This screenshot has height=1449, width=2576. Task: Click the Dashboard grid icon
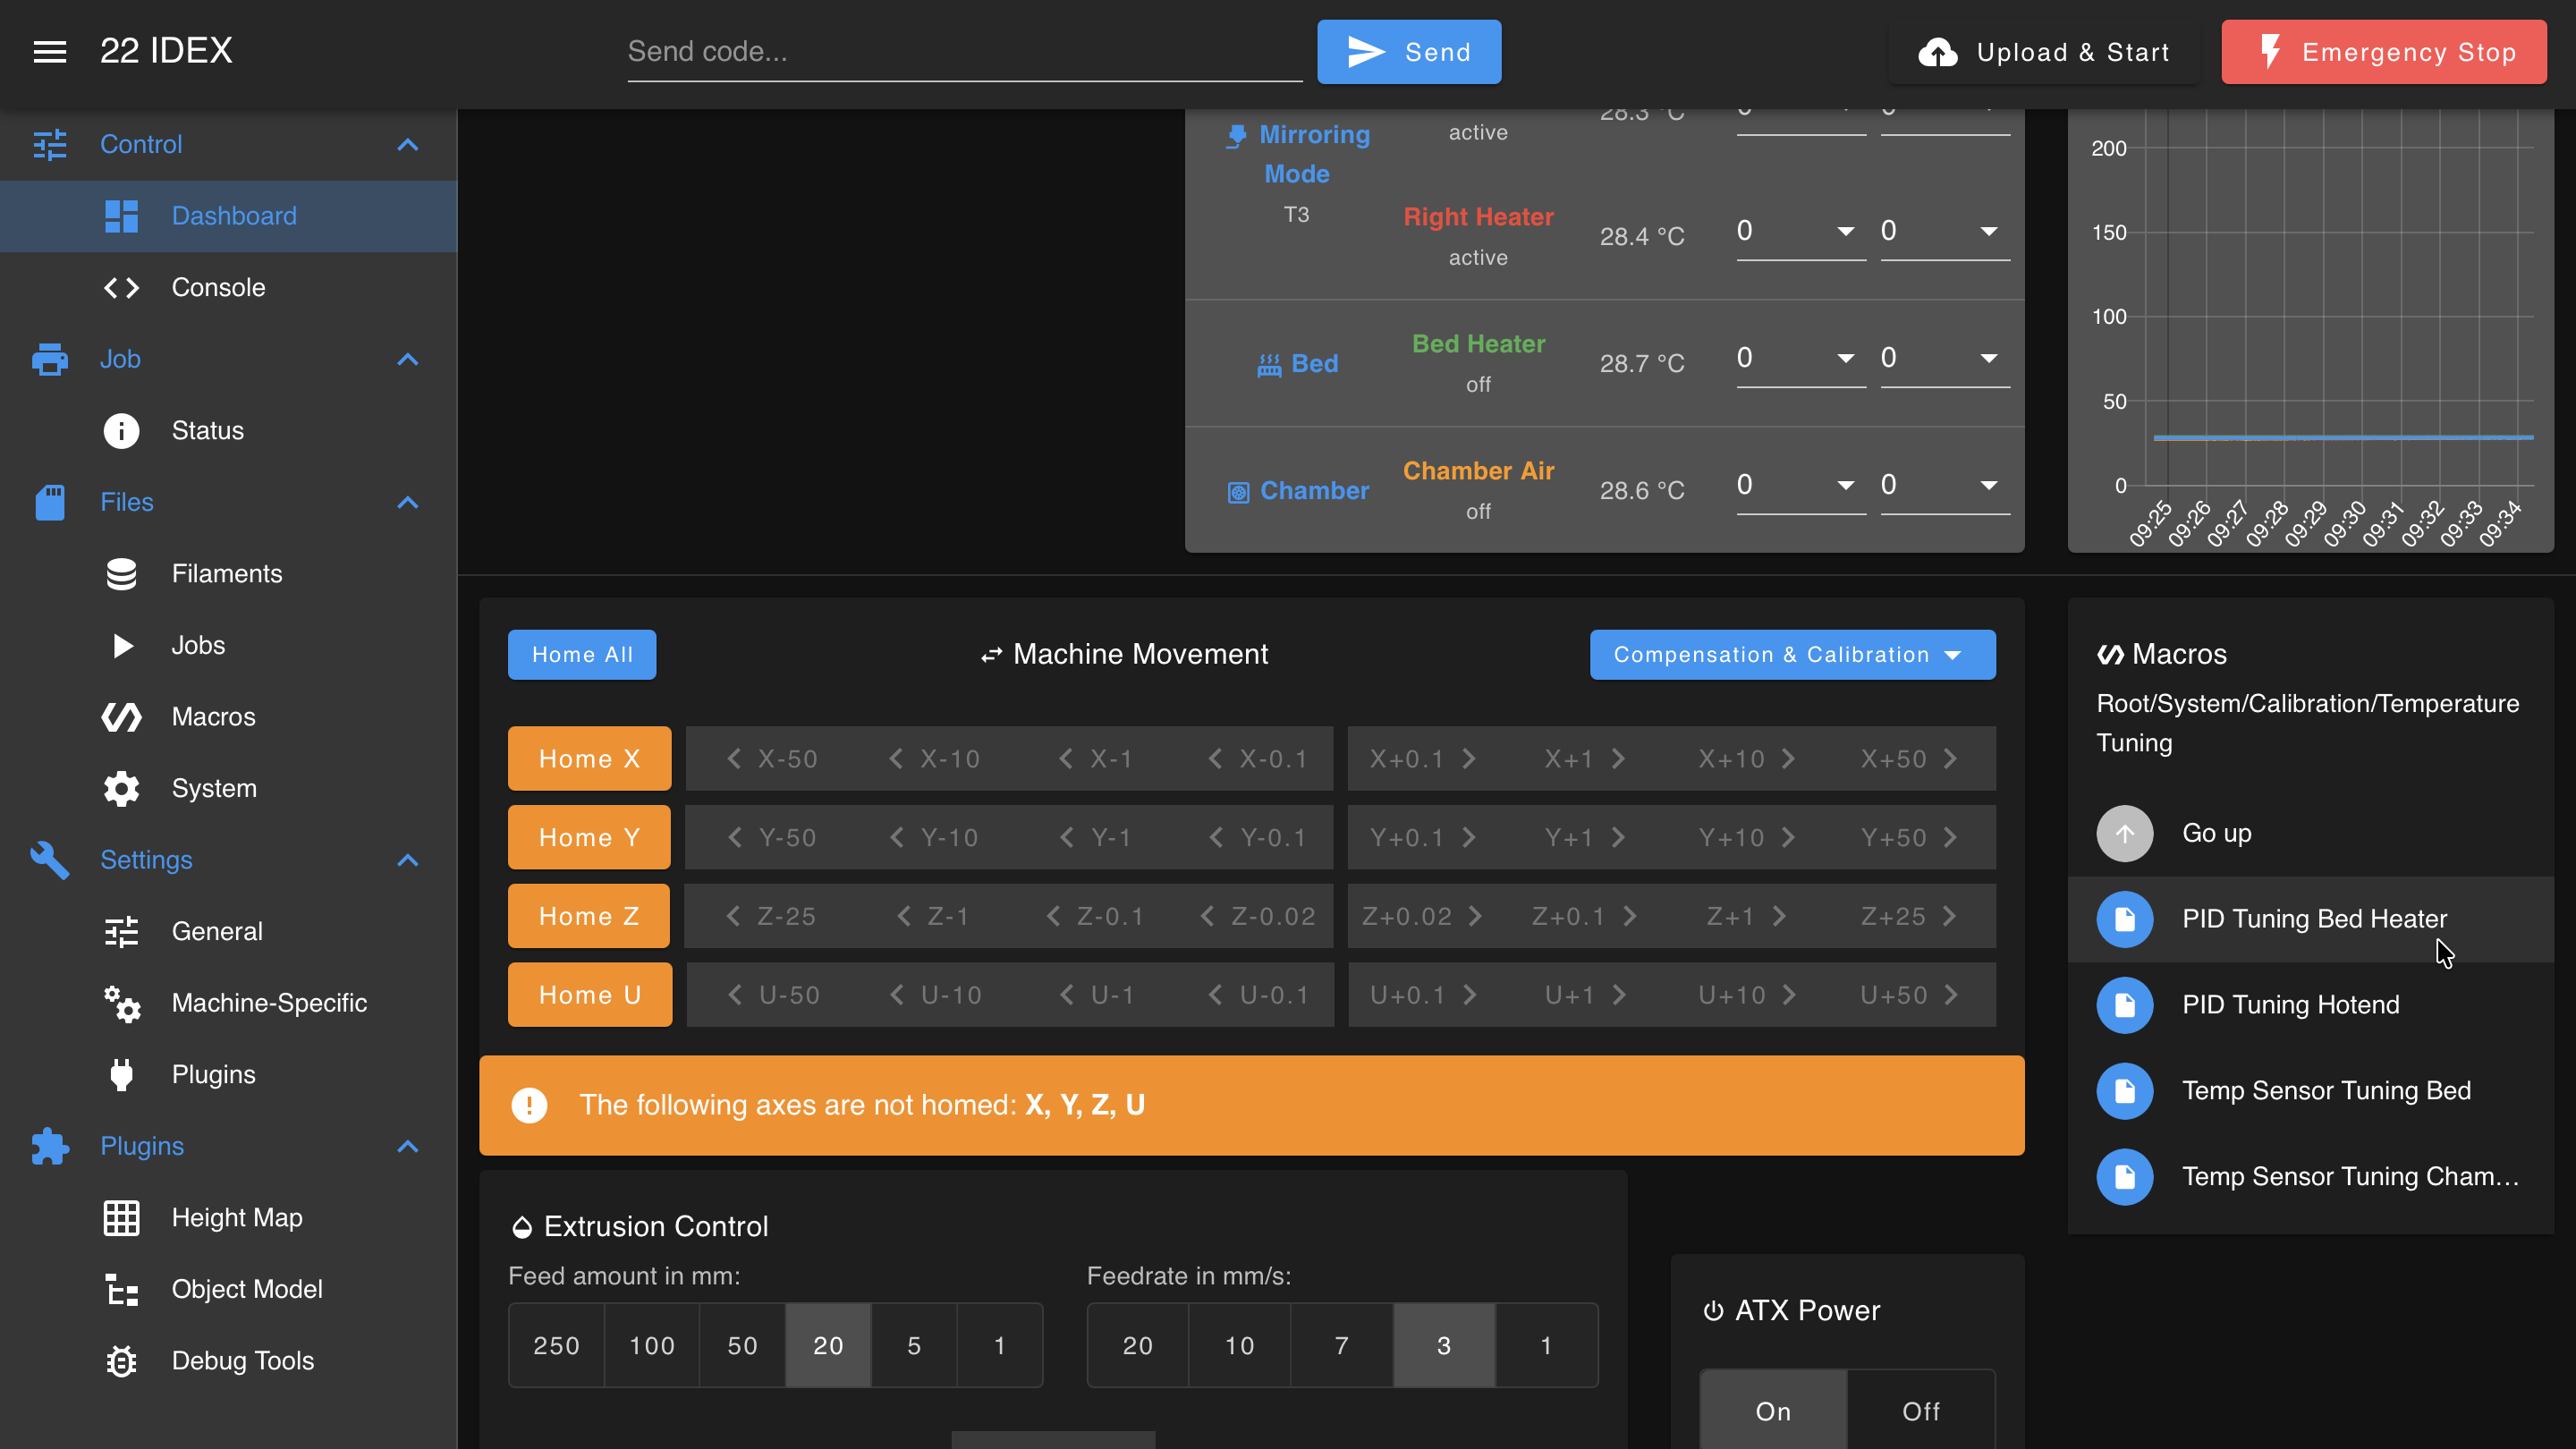coord(122,216)
